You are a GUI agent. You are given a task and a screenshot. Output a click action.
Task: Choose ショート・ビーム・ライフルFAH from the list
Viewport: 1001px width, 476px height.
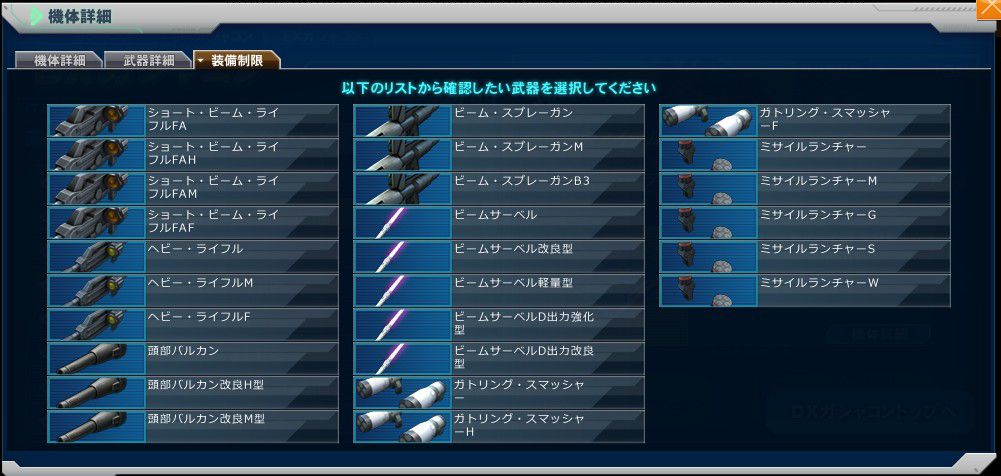pos(193,154)
